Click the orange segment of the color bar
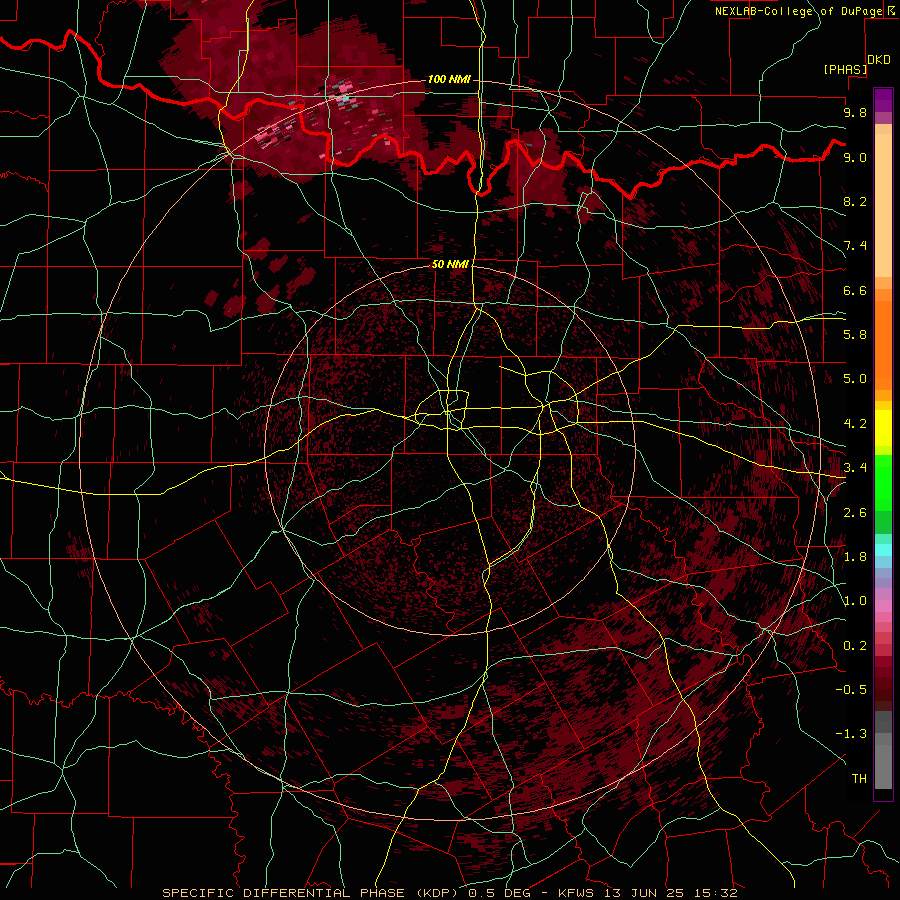The width and height of the screenshot is (900, 900). point(883,344)
